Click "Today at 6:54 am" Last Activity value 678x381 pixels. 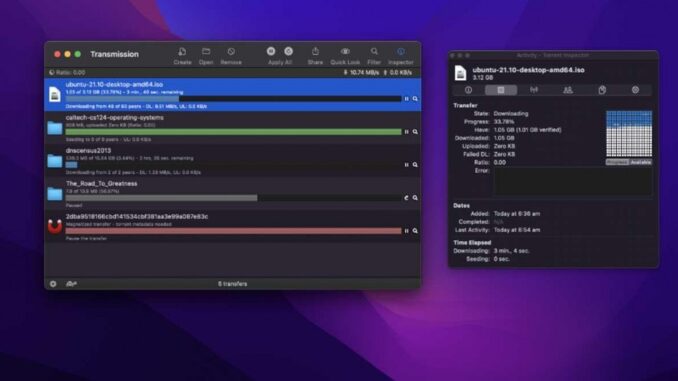click(x=517, y=230)
